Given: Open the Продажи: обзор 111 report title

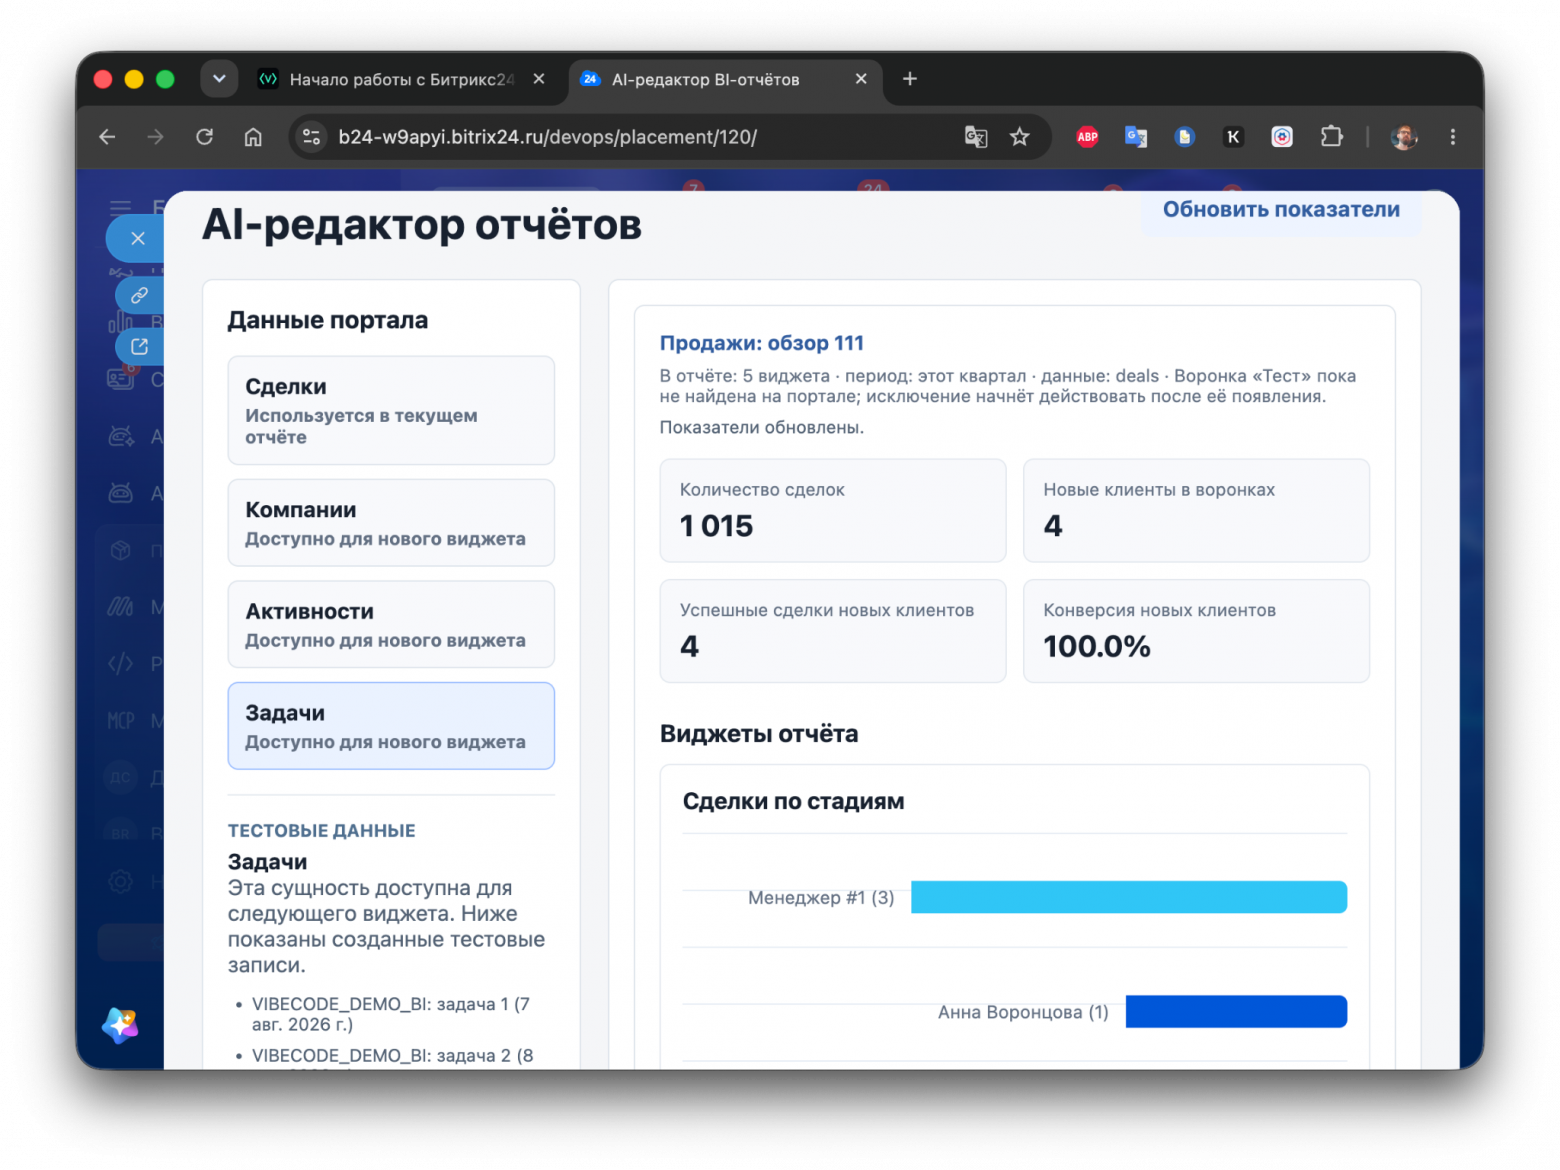Looking at the screenshot, I should [761, 343].
